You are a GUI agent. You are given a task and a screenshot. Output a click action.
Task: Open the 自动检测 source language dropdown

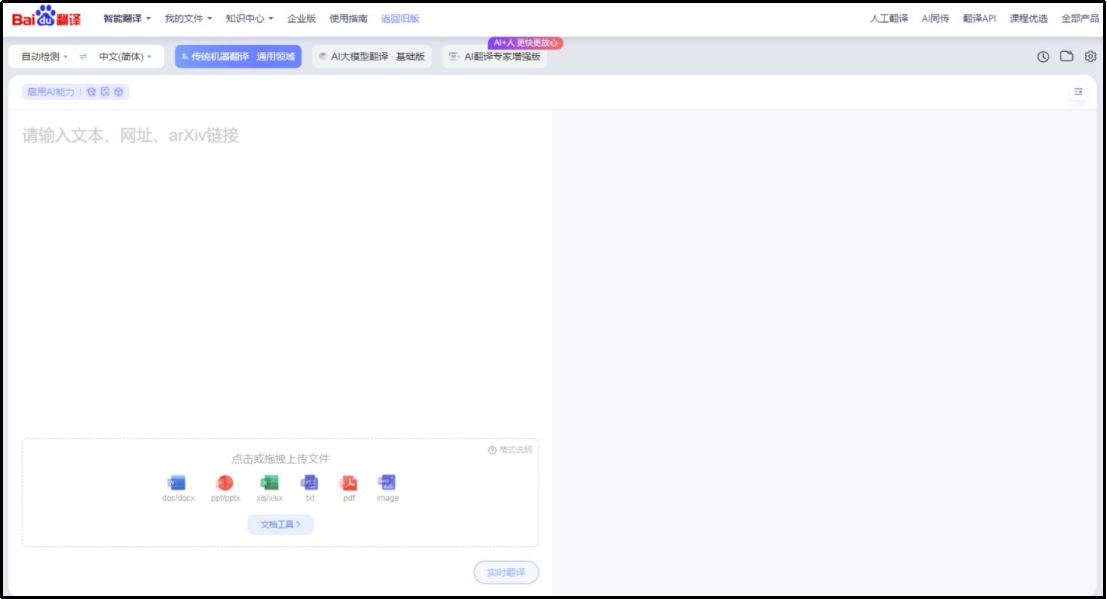[44, 57]
